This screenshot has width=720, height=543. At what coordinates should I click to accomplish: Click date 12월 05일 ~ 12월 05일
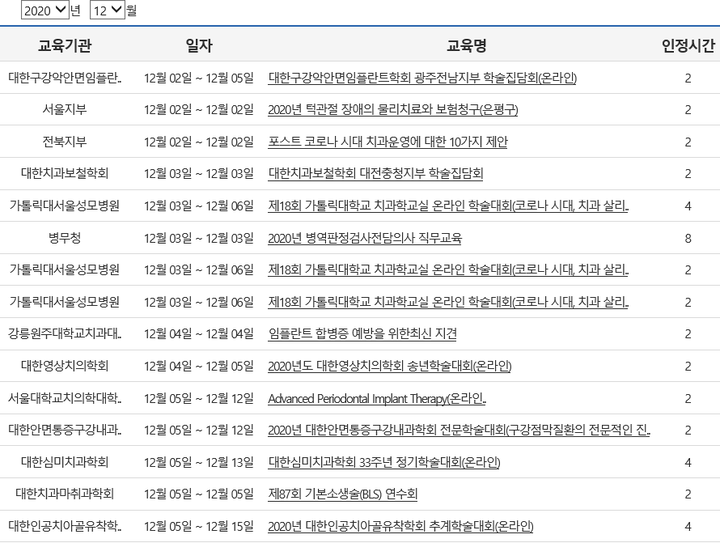[199, 494]
